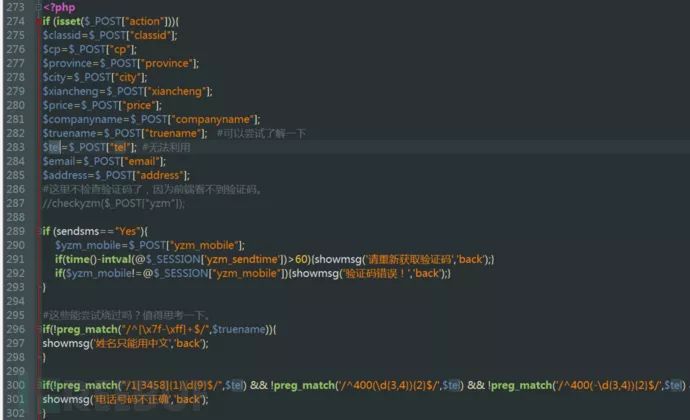The width and height of the screenshot is (690, 420).
Task: Click the preg_match $truename regex line
Action: tap(159, 329)
